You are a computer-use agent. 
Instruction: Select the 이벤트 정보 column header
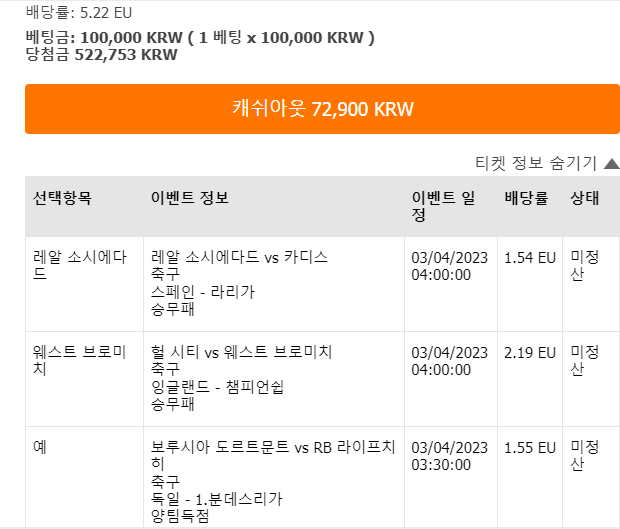click(190, 198)
